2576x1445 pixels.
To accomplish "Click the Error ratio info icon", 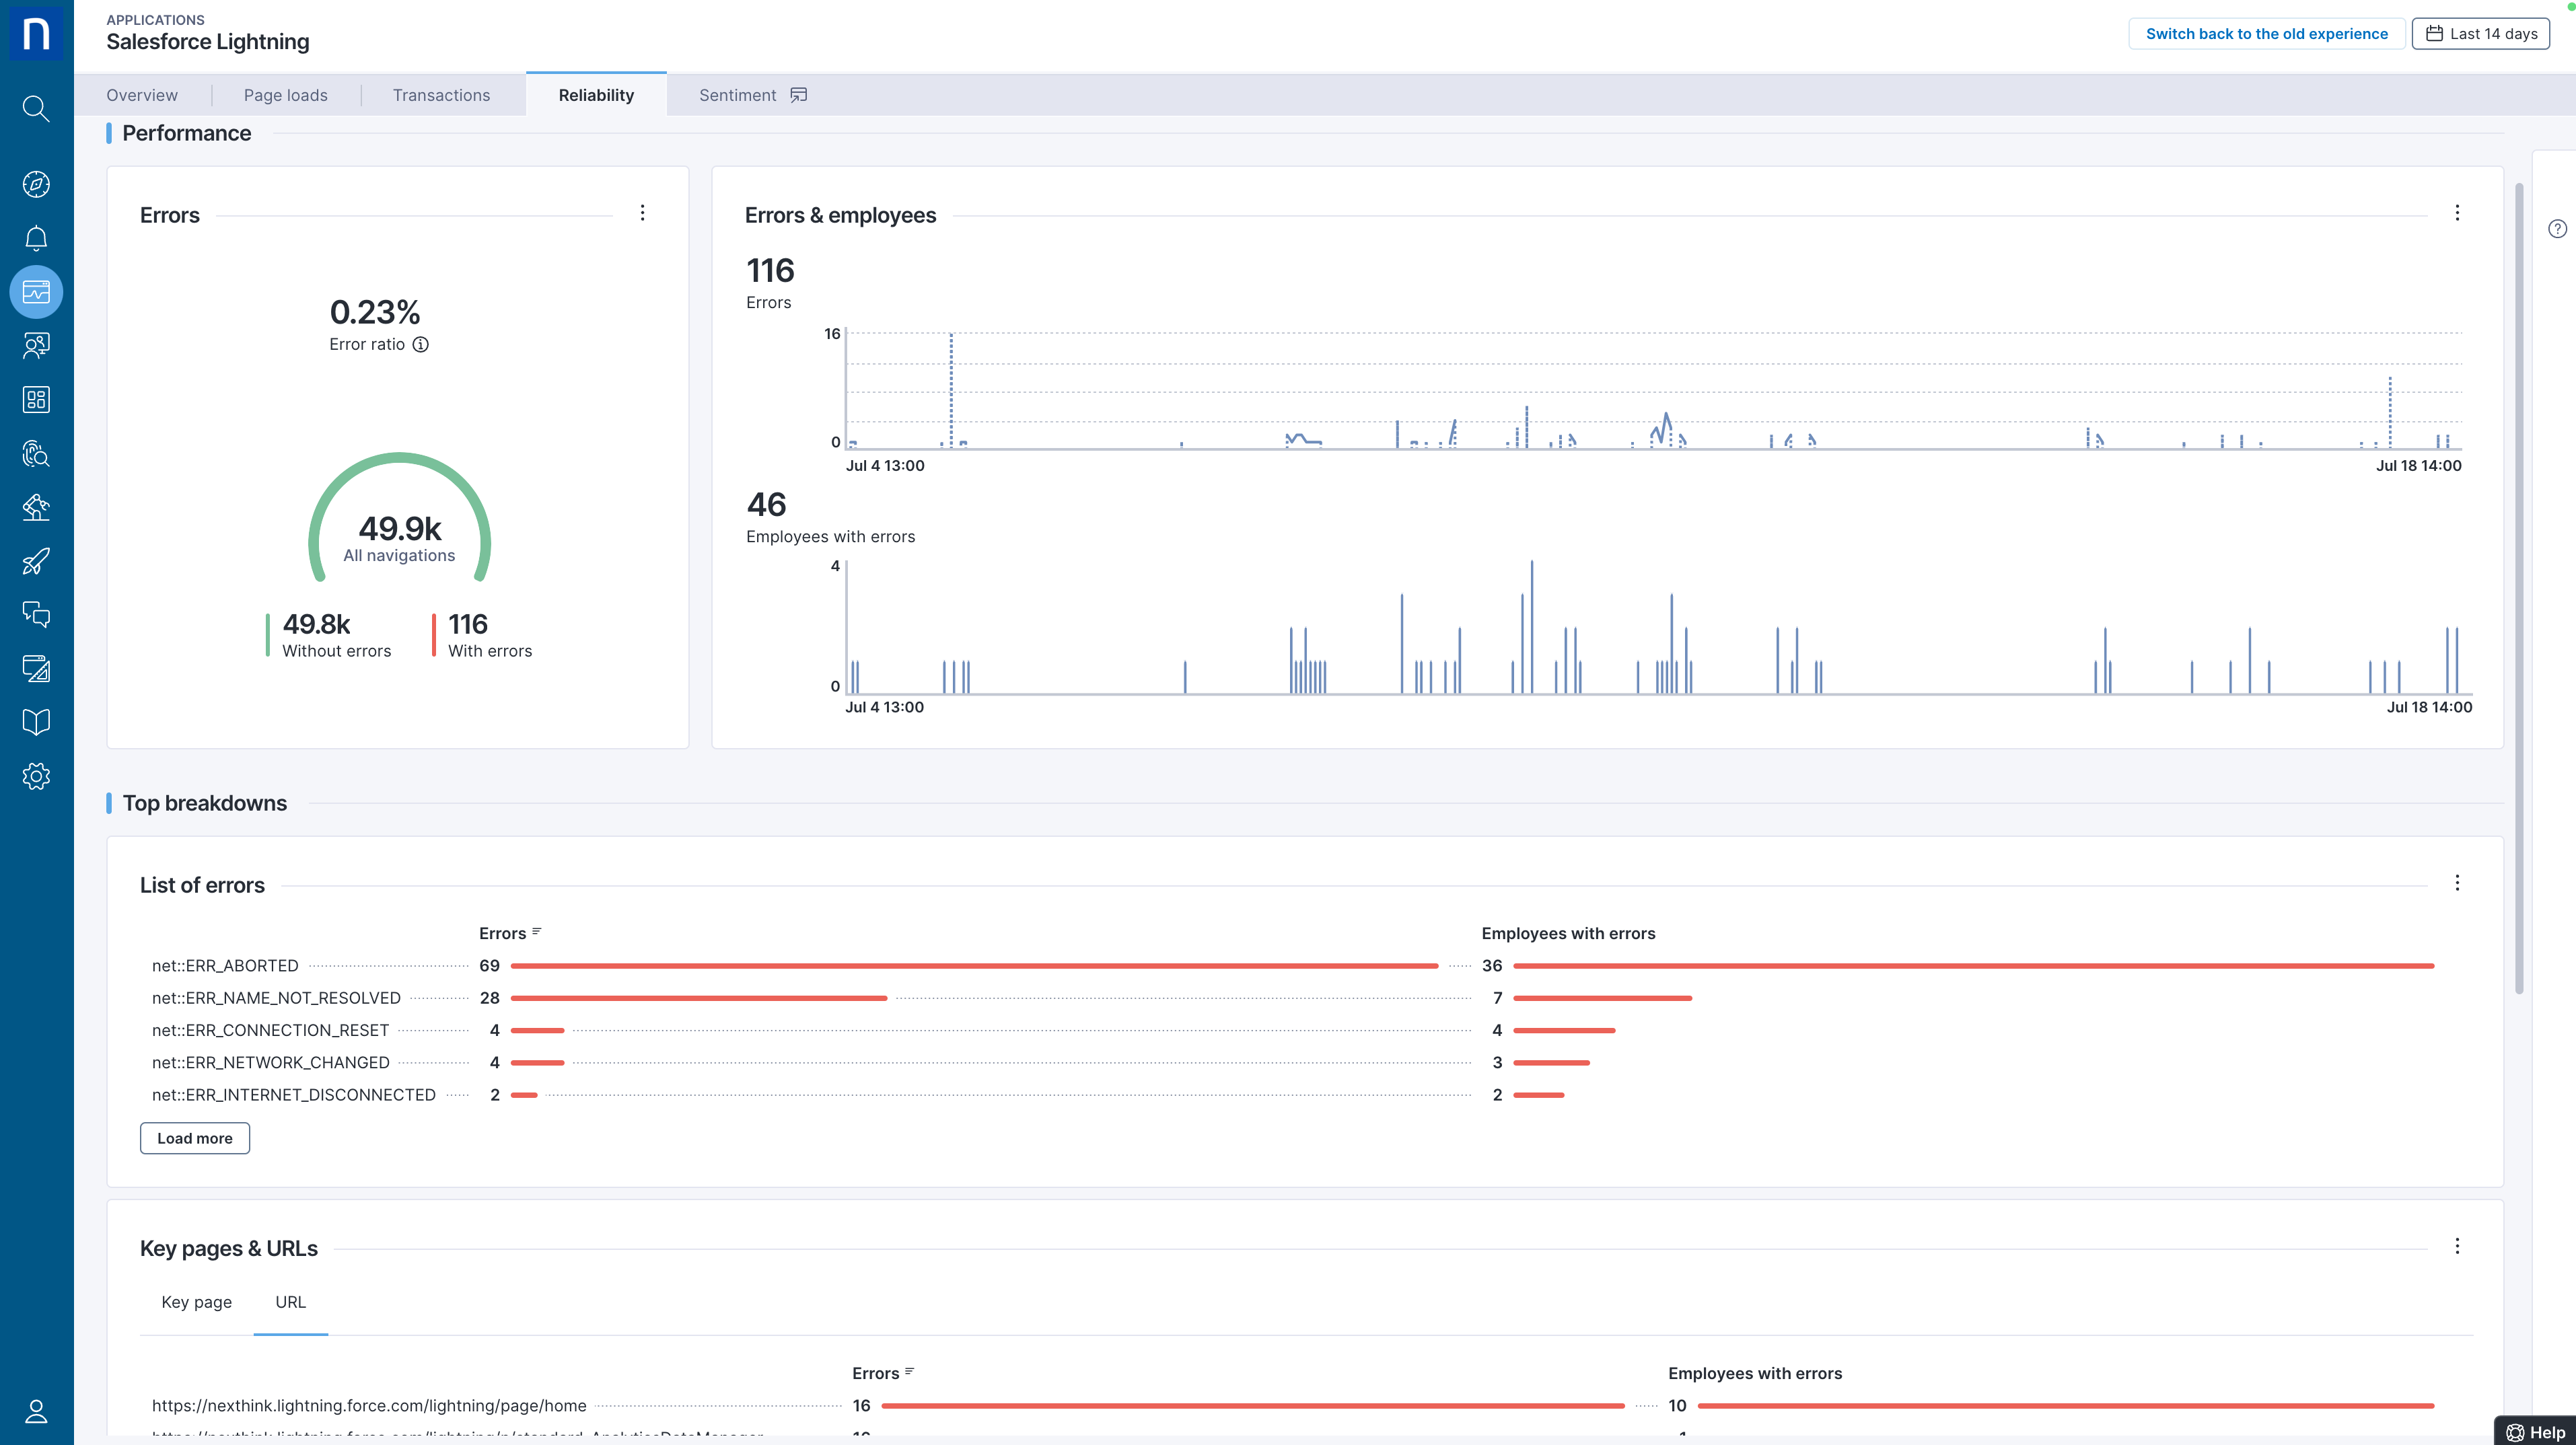I will point(421,344).
